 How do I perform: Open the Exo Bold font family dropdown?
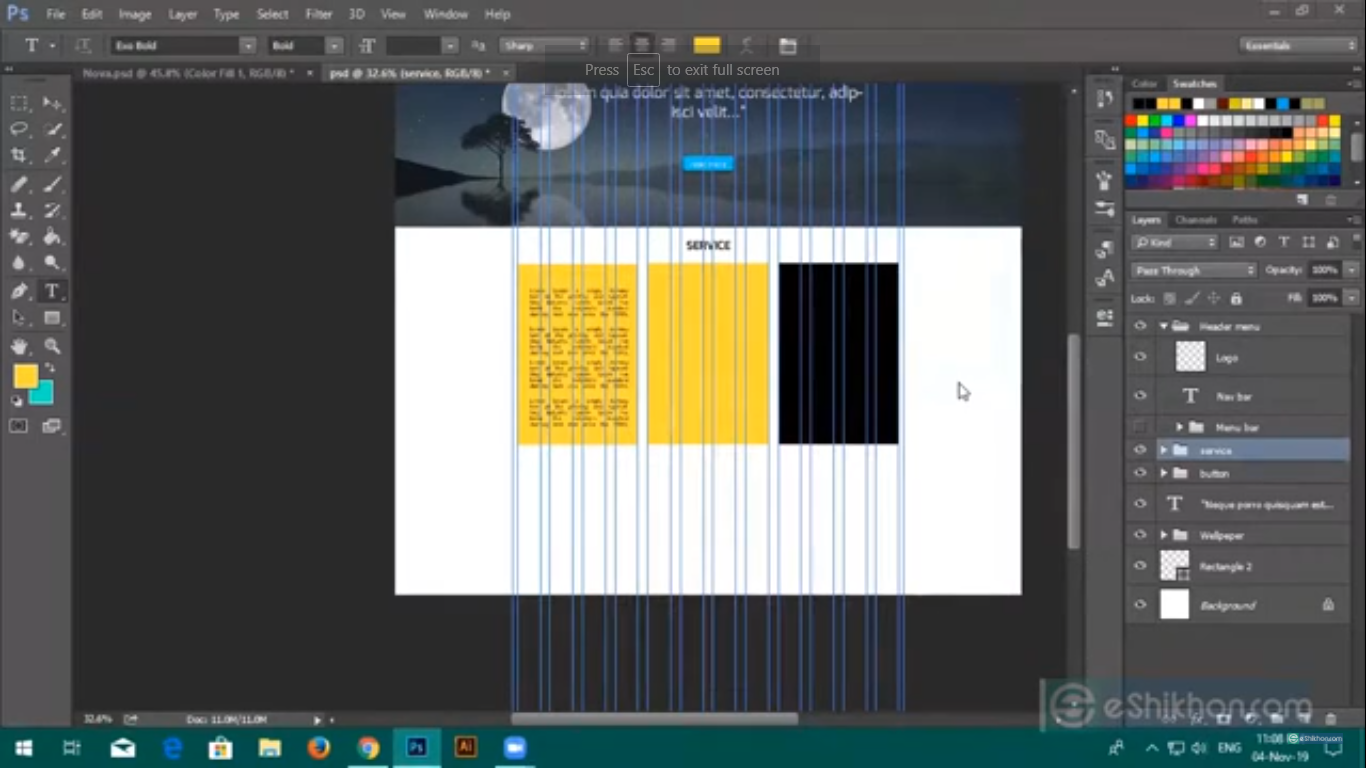(x=249, y=45)
